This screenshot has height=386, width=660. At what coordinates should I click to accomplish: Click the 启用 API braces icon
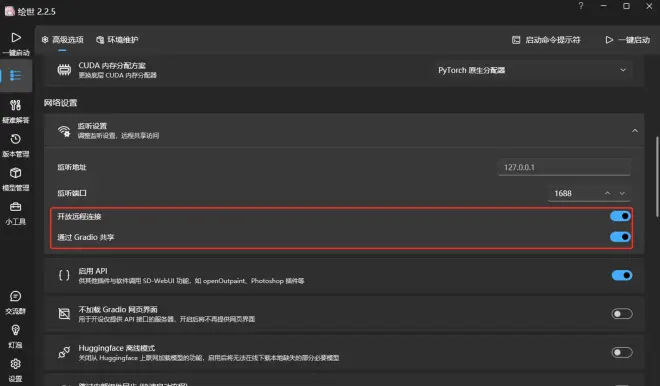64,275
